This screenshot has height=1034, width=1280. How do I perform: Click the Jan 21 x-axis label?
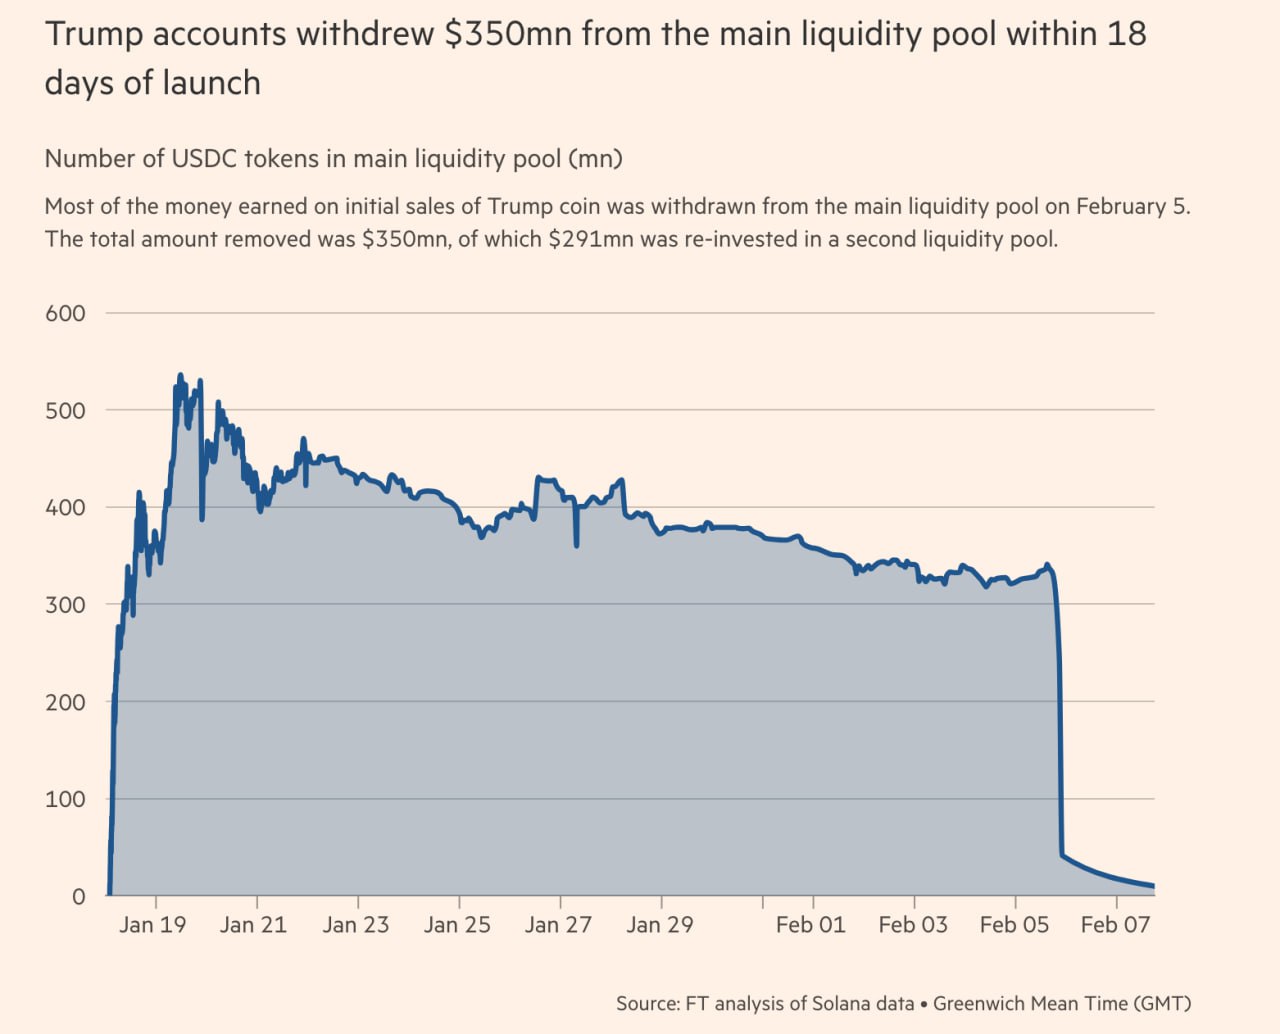click(x=253, y=925)
